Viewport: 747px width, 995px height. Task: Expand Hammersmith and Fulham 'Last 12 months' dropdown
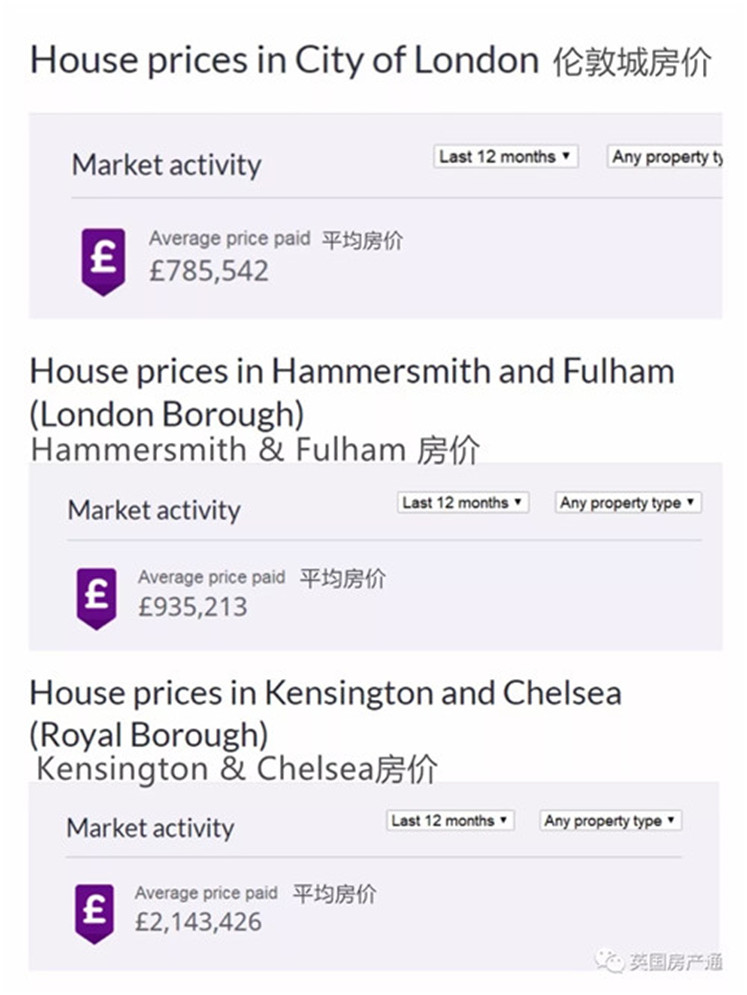point(462,503)
